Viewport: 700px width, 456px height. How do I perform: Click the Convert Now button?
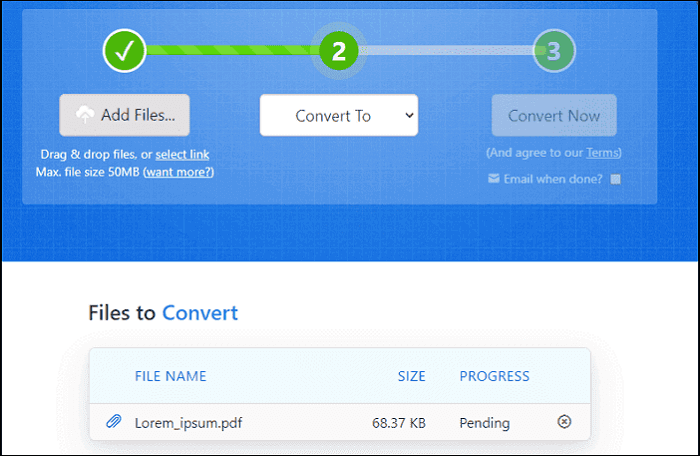pyautogui.click(x=554, y=116)
